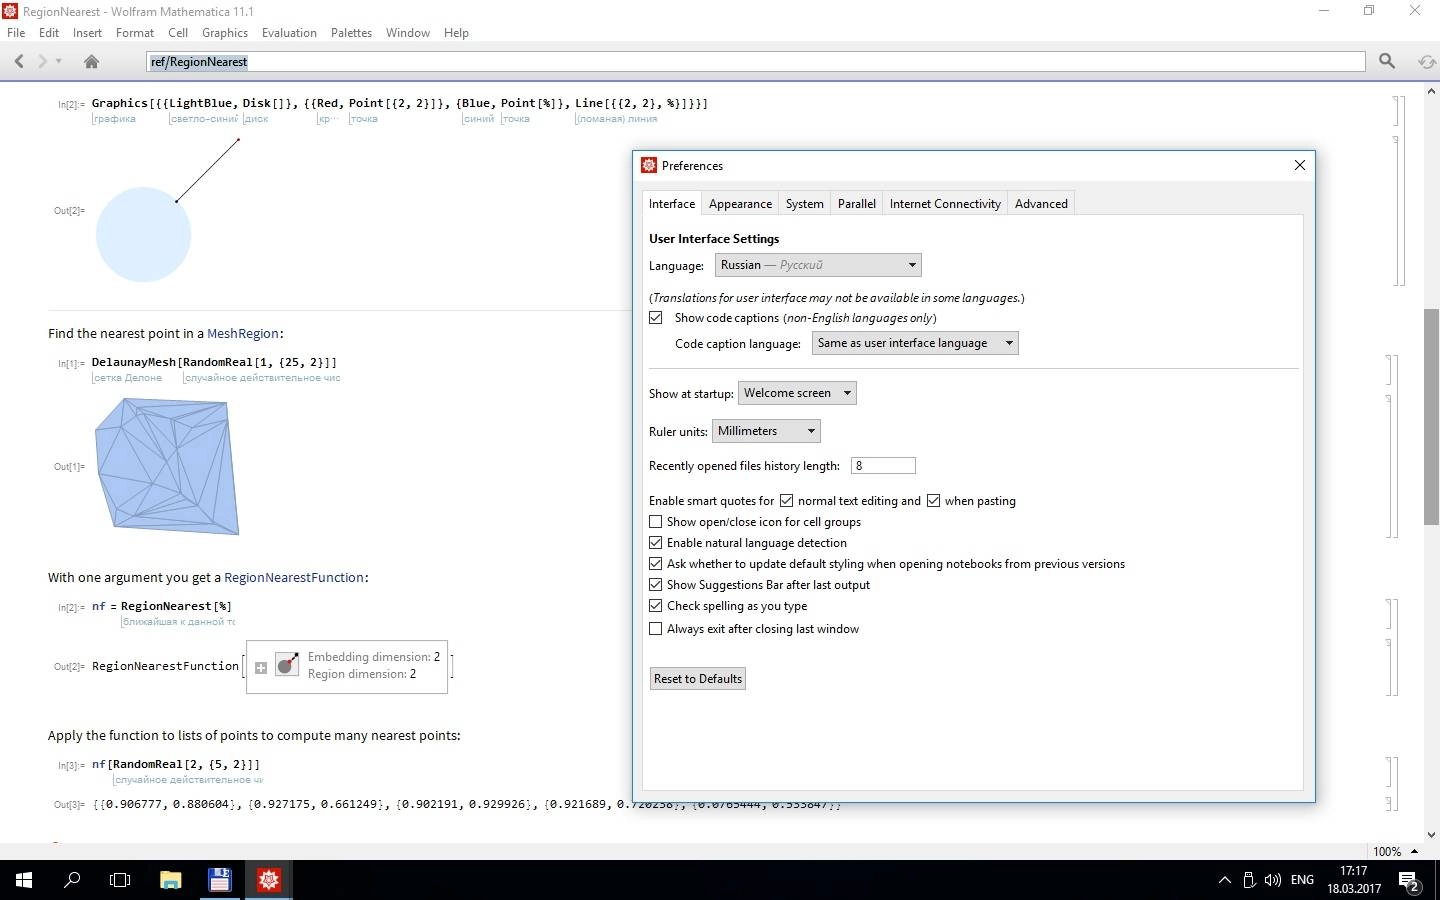Open the taskbar clock showing 17:17
The height and width of the screenshot is (900, 1440).
(1354, 880)
